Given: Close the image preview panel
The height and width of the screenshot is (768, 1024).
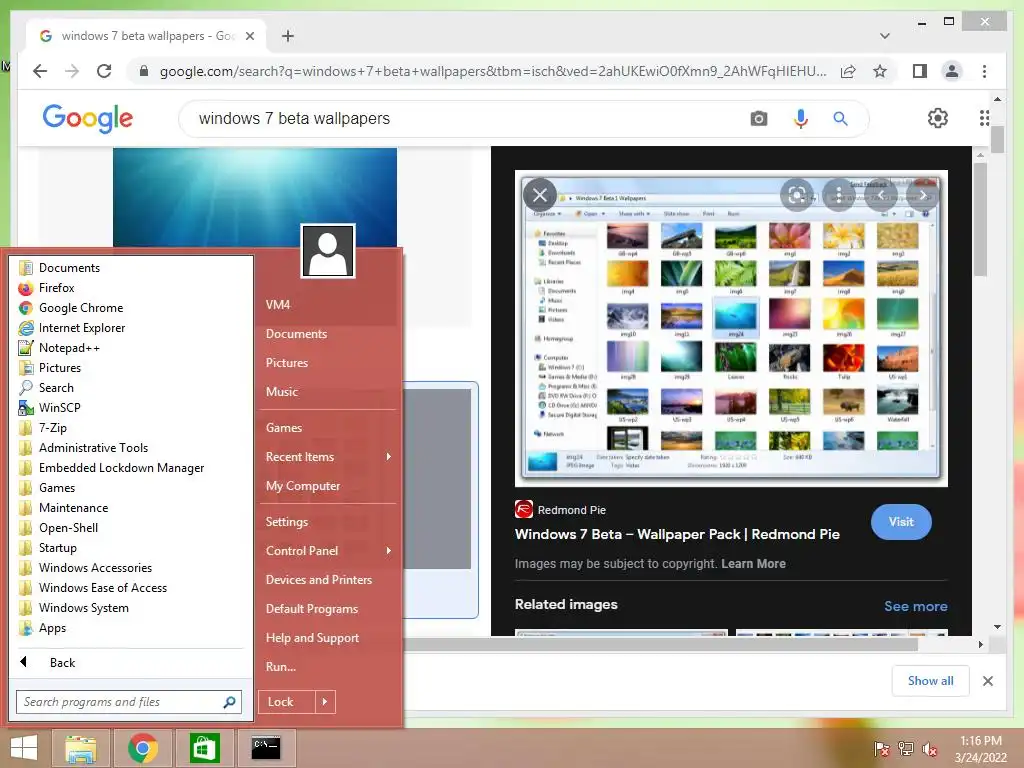Looking at the screenshot, I should (x=540, y=195).
